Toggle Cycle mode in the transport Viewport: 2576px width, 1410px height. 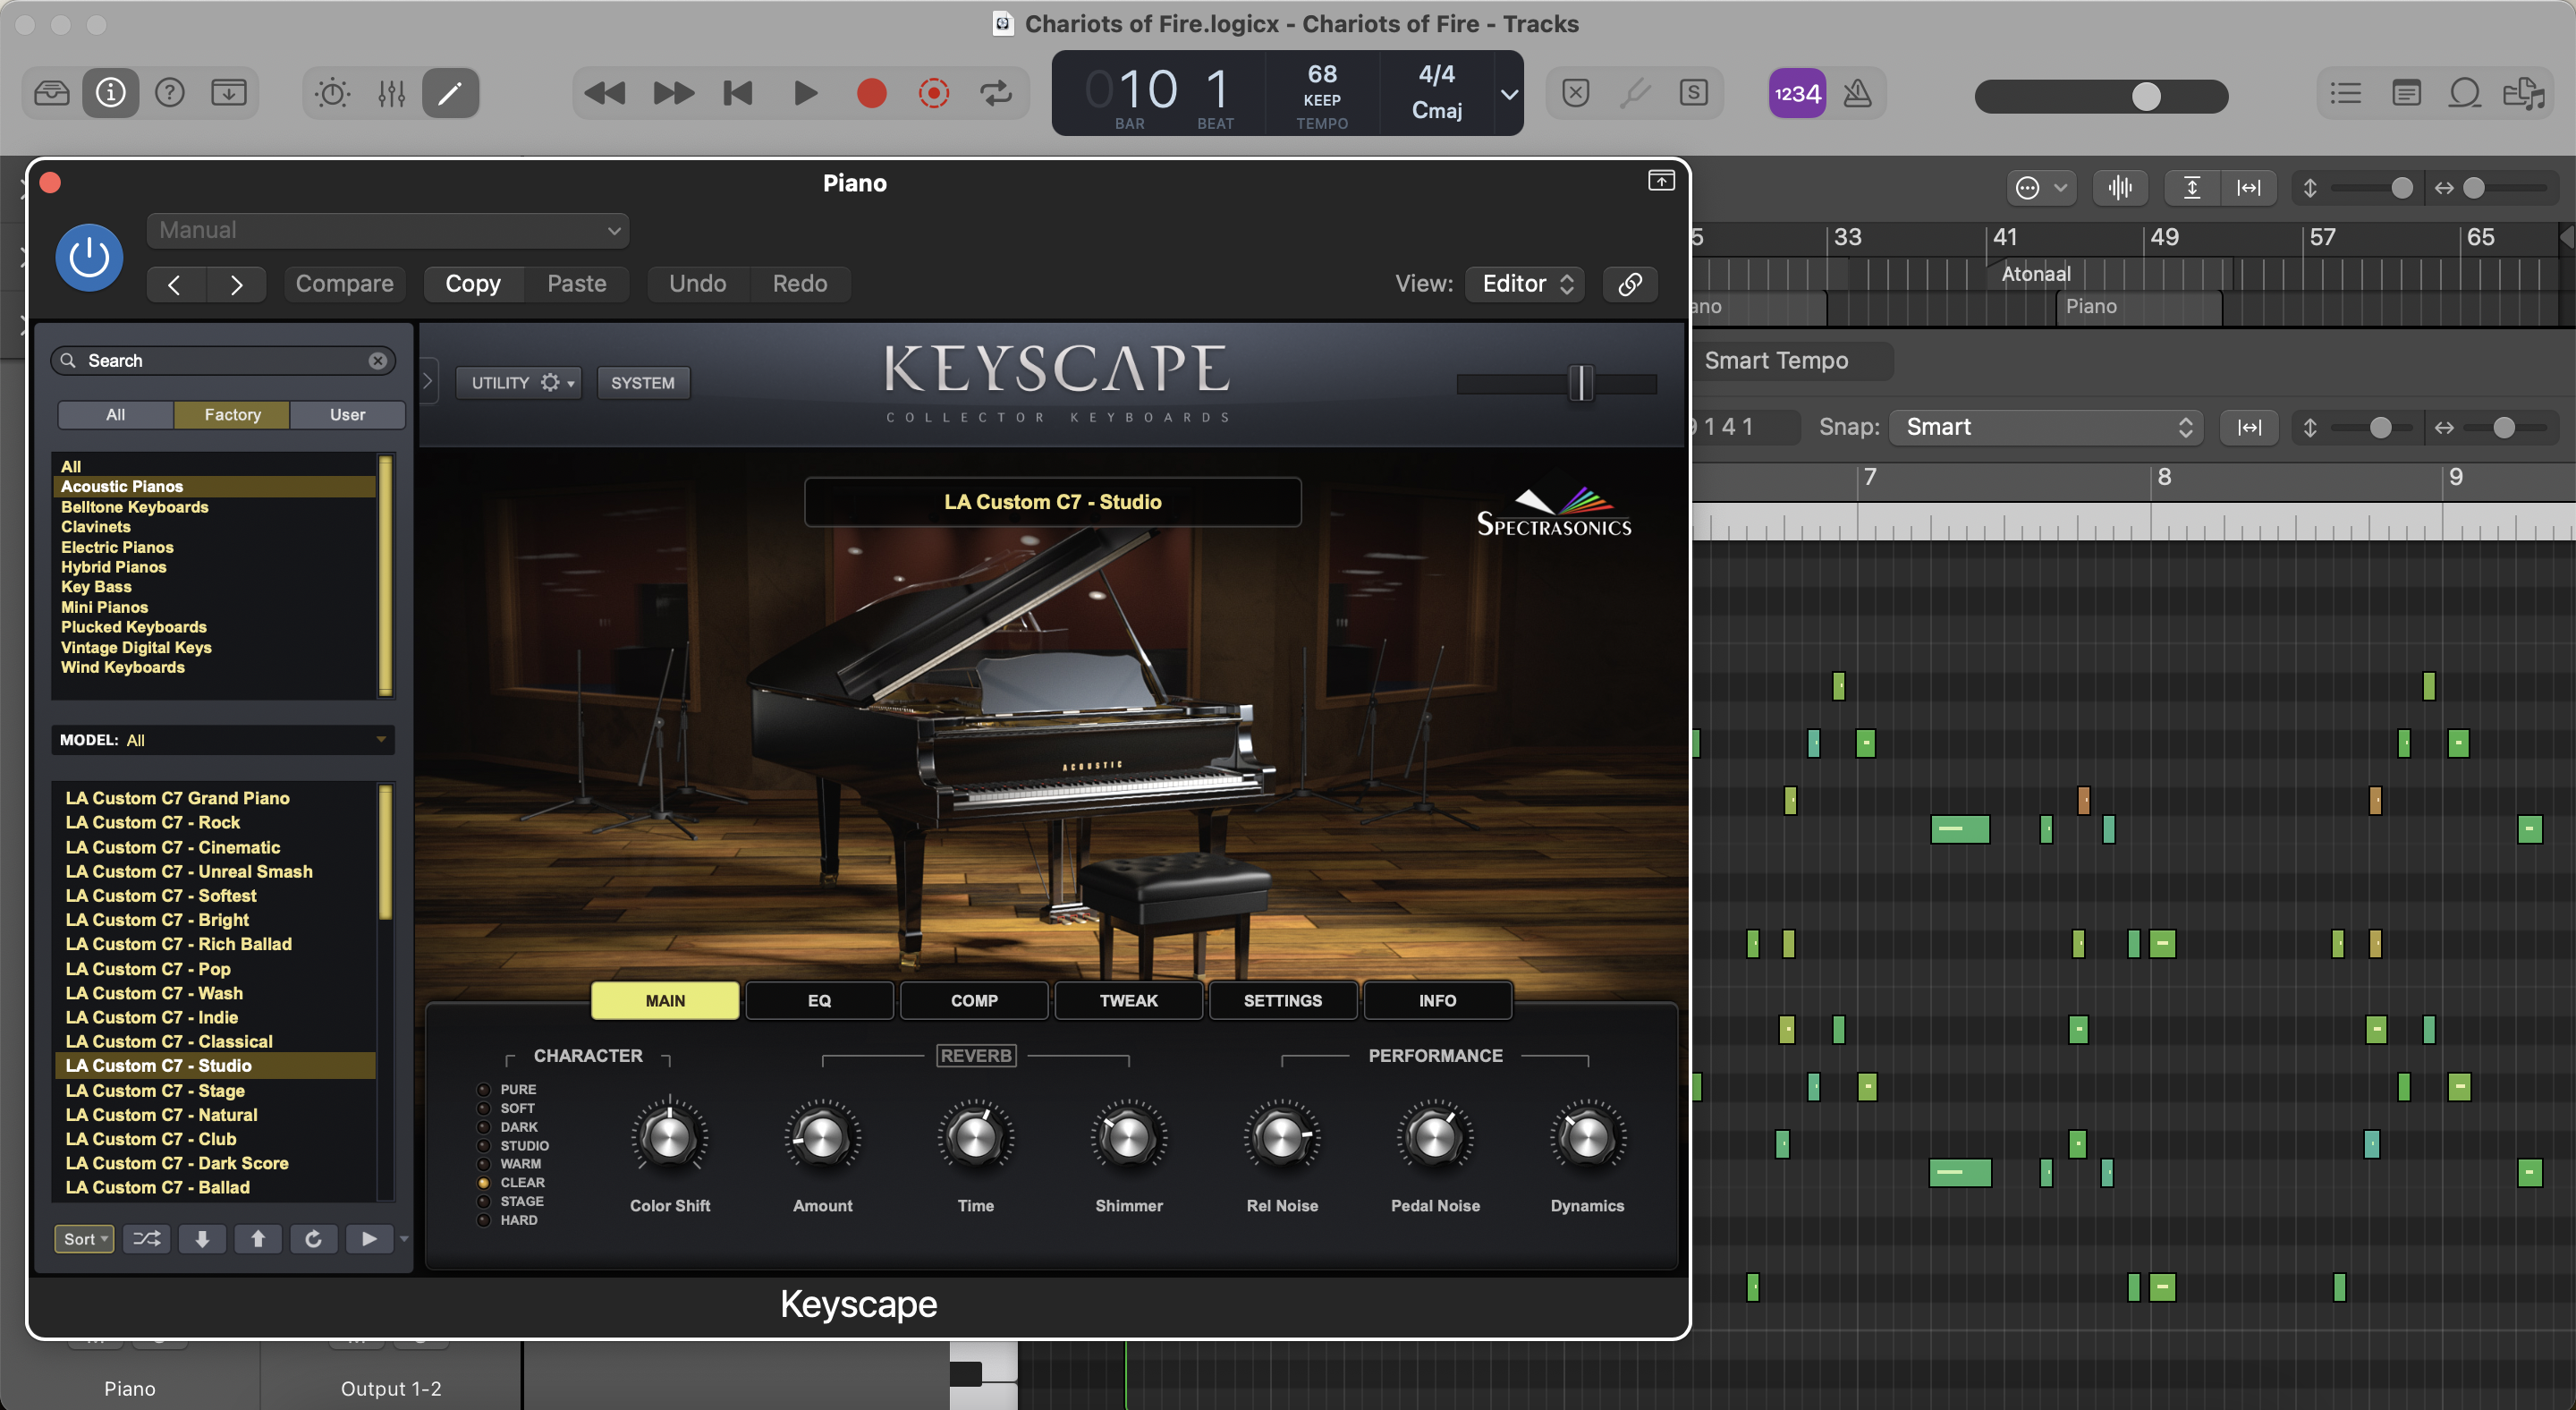click(995, 93)
